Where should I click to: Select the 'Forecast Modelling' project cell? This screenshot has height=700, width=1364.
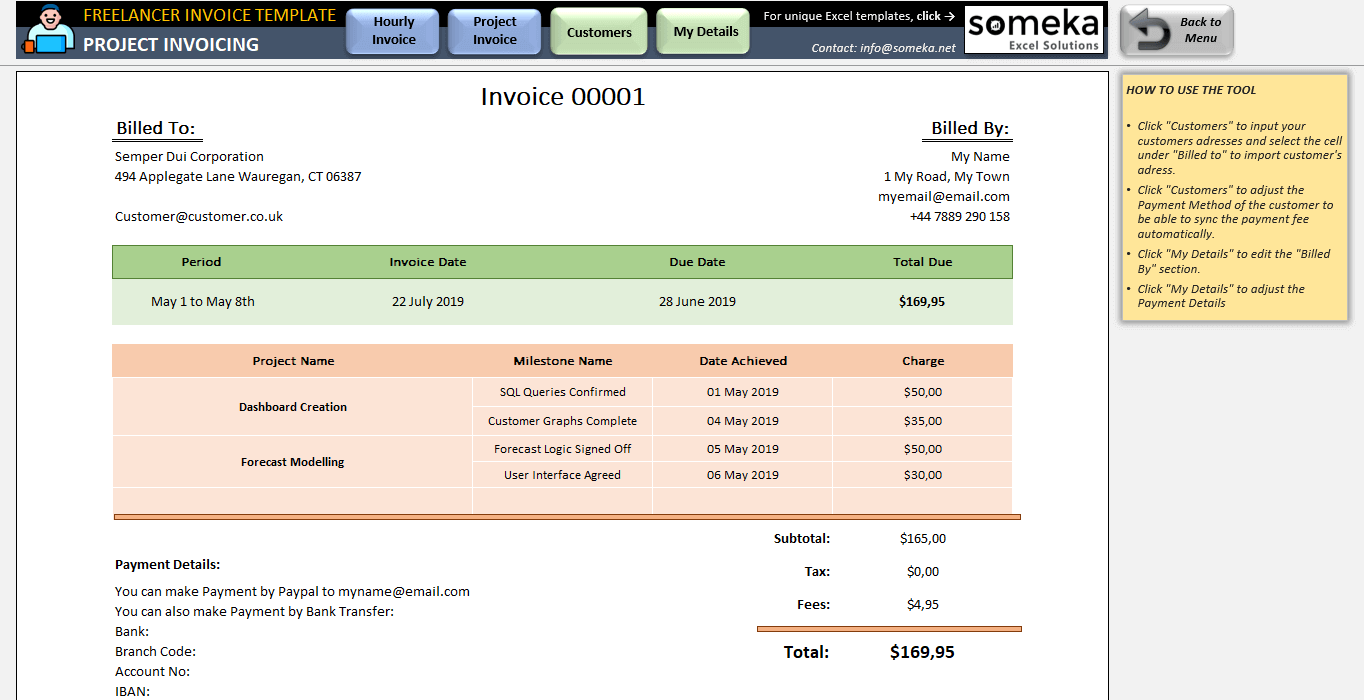(x=293, y=462)
